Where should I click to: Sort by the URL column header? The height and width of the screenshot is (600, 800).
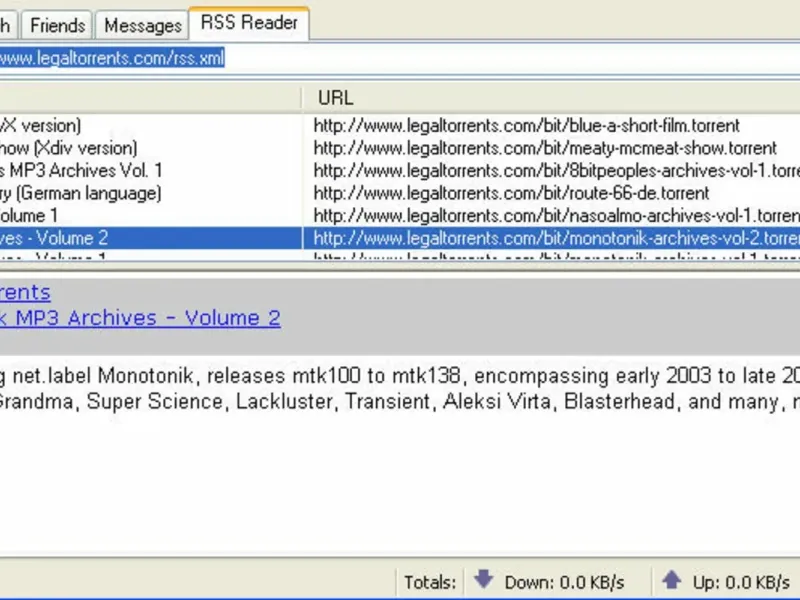click(551, 97)
